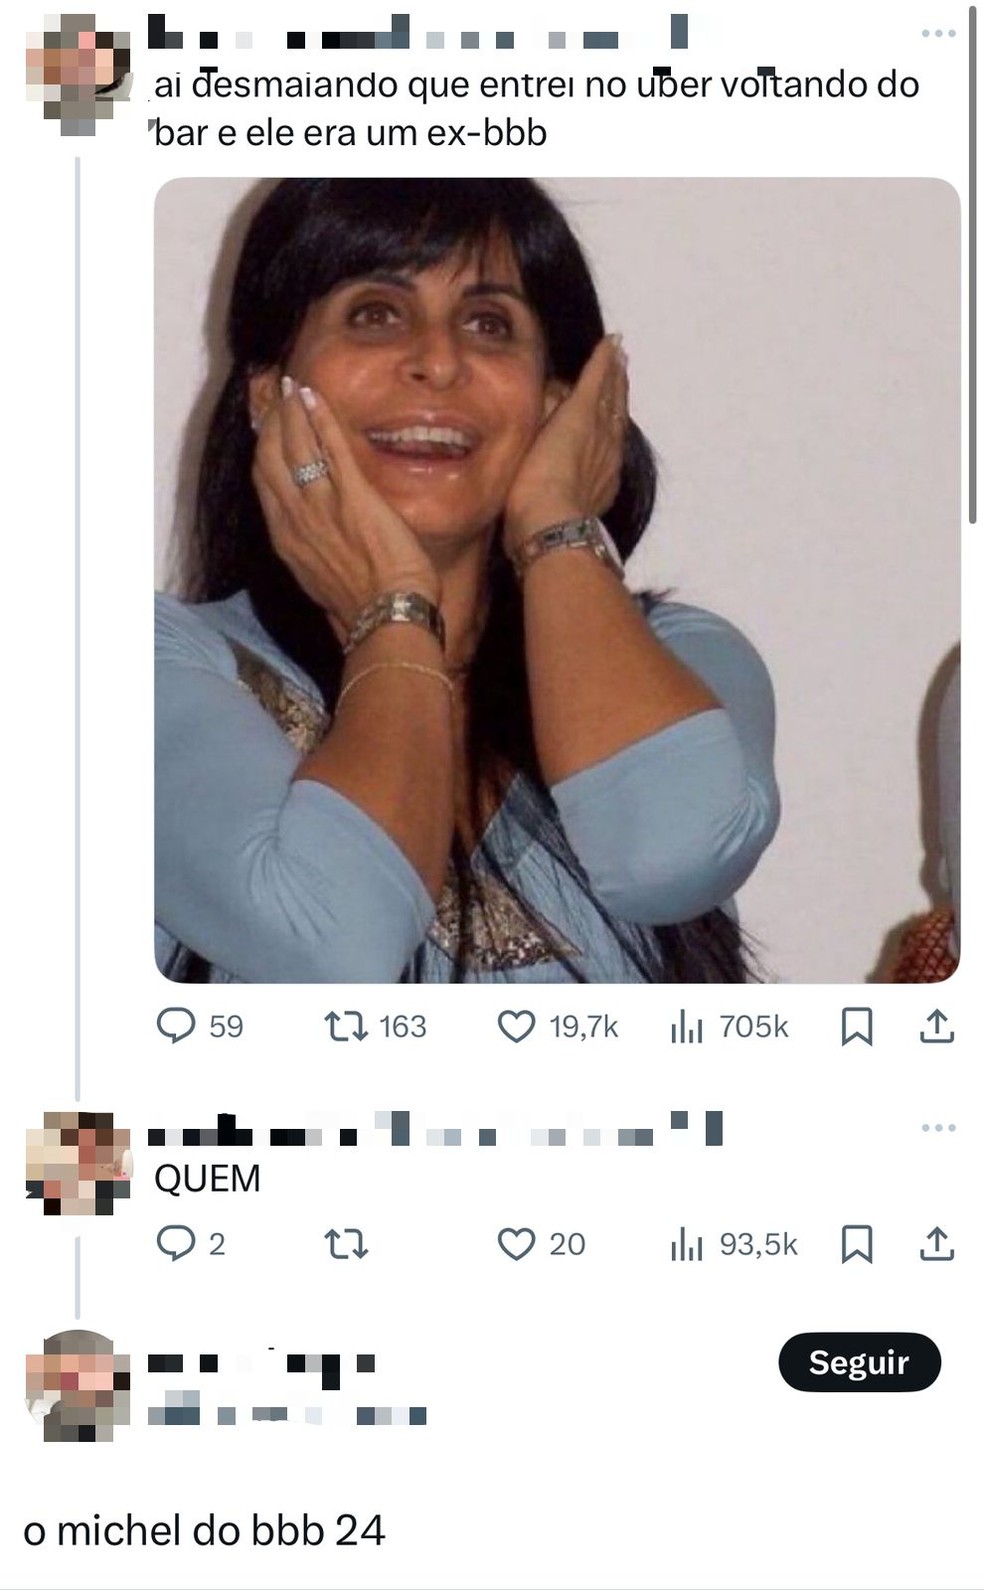This screenshot has width=984, height=1590.
Task: Open more options for the main tweet
Action: (938, 34)
